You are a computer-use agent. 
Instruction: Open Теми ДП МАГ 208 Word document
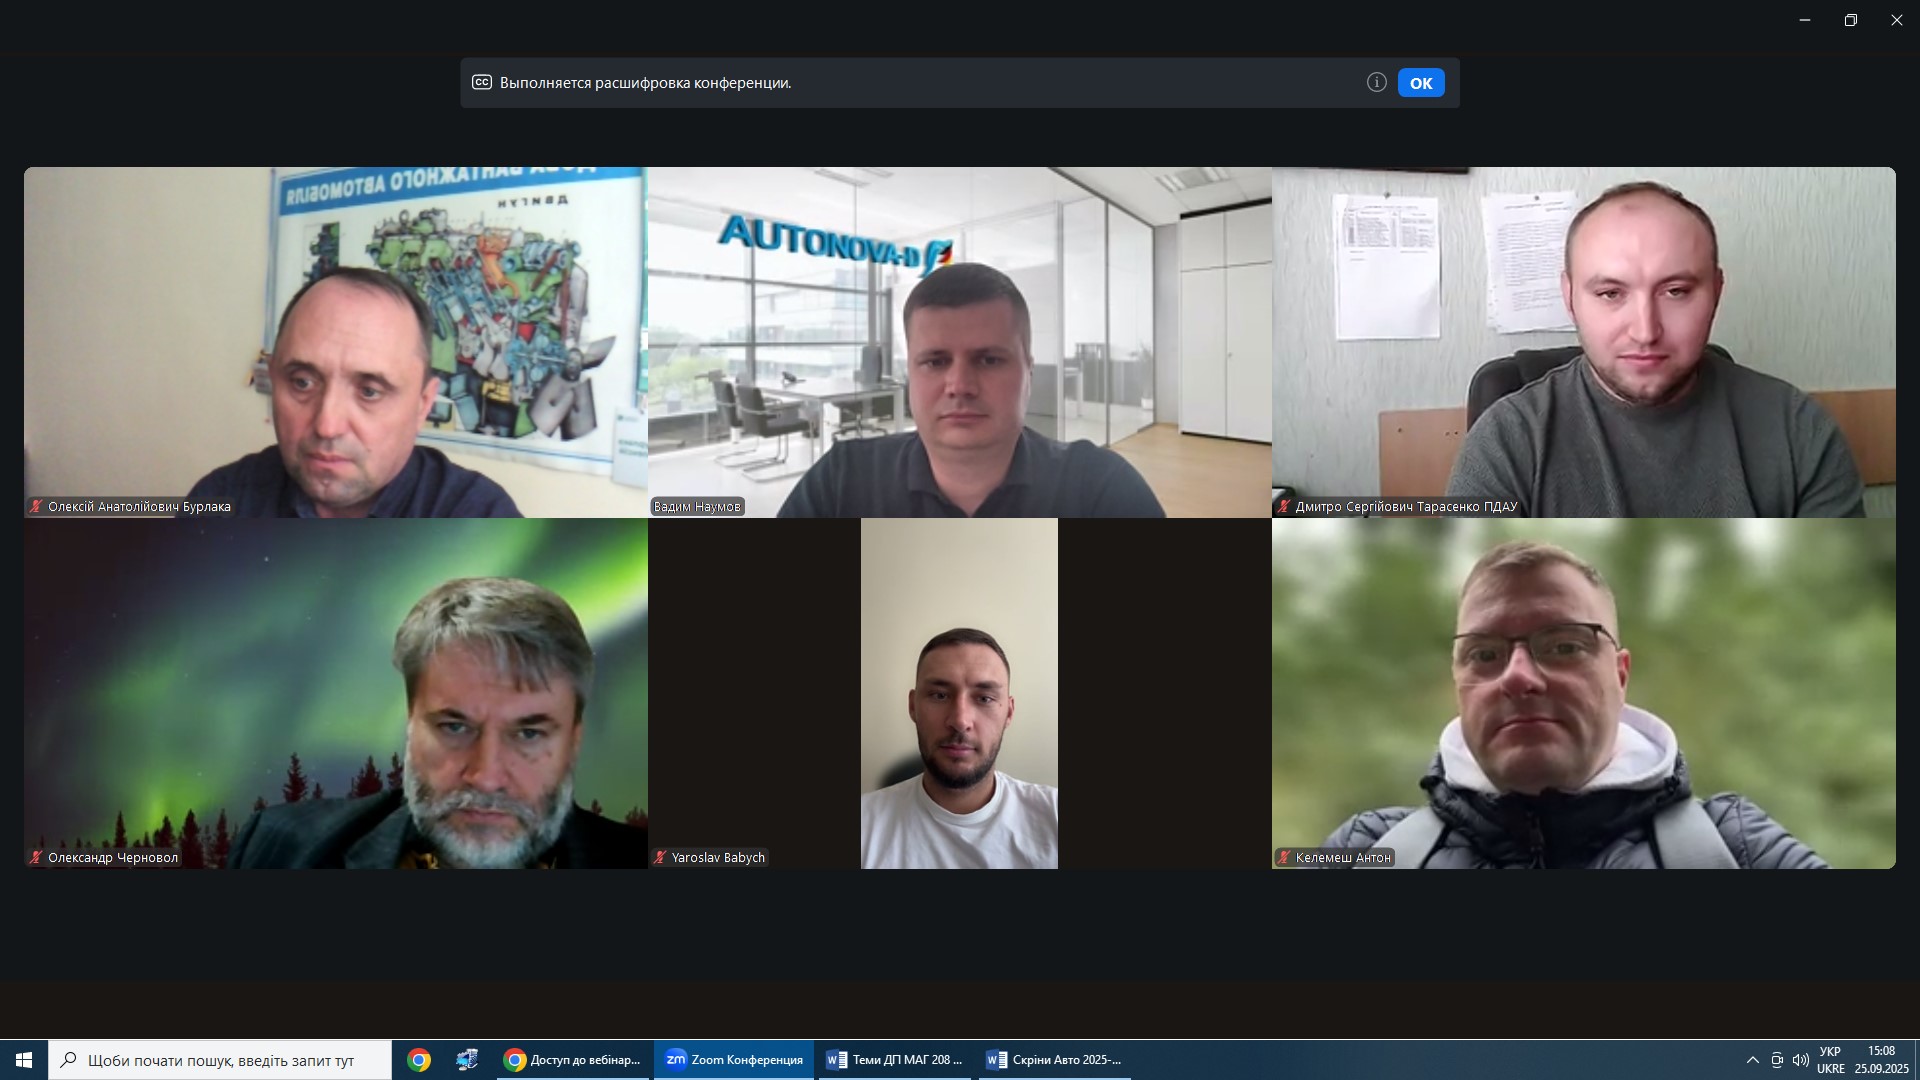(895, 1060)
